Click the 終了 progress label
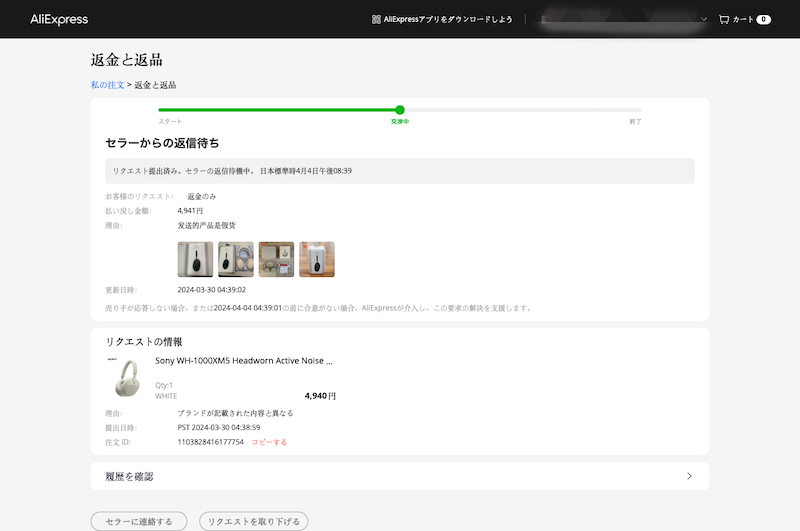 635,121
